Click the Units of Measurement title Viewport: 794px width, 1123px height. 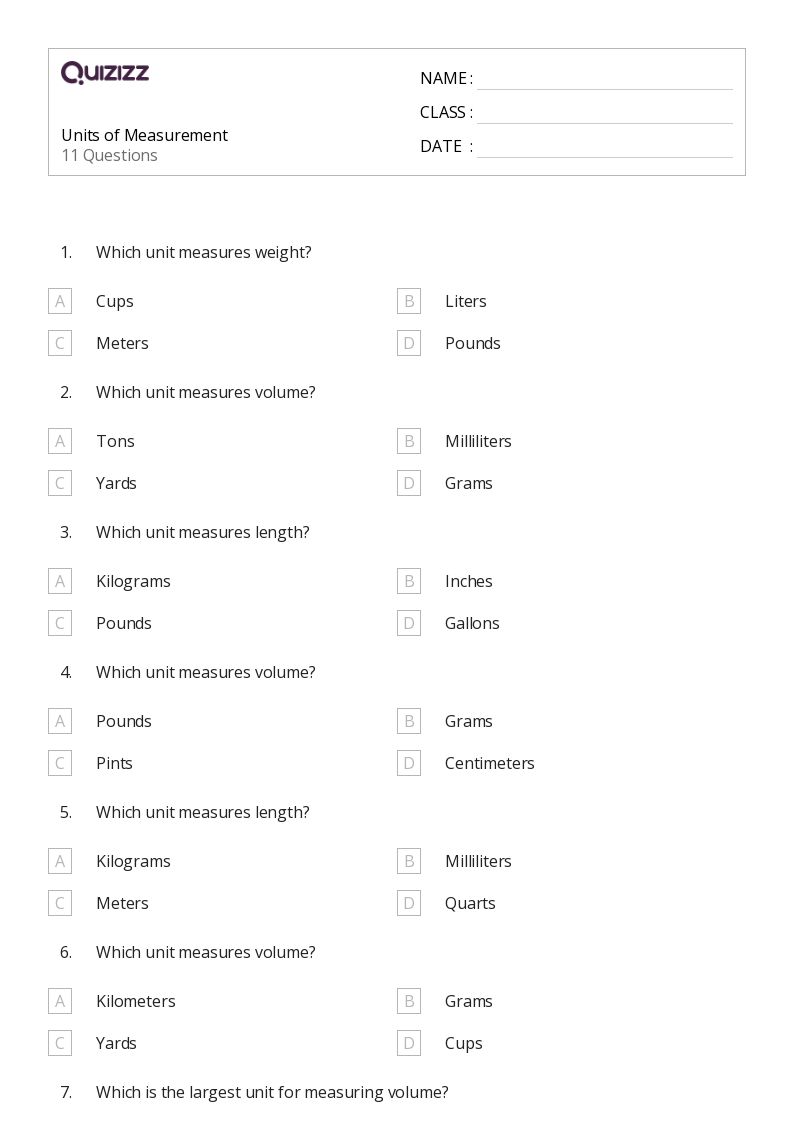coord(145,135)
